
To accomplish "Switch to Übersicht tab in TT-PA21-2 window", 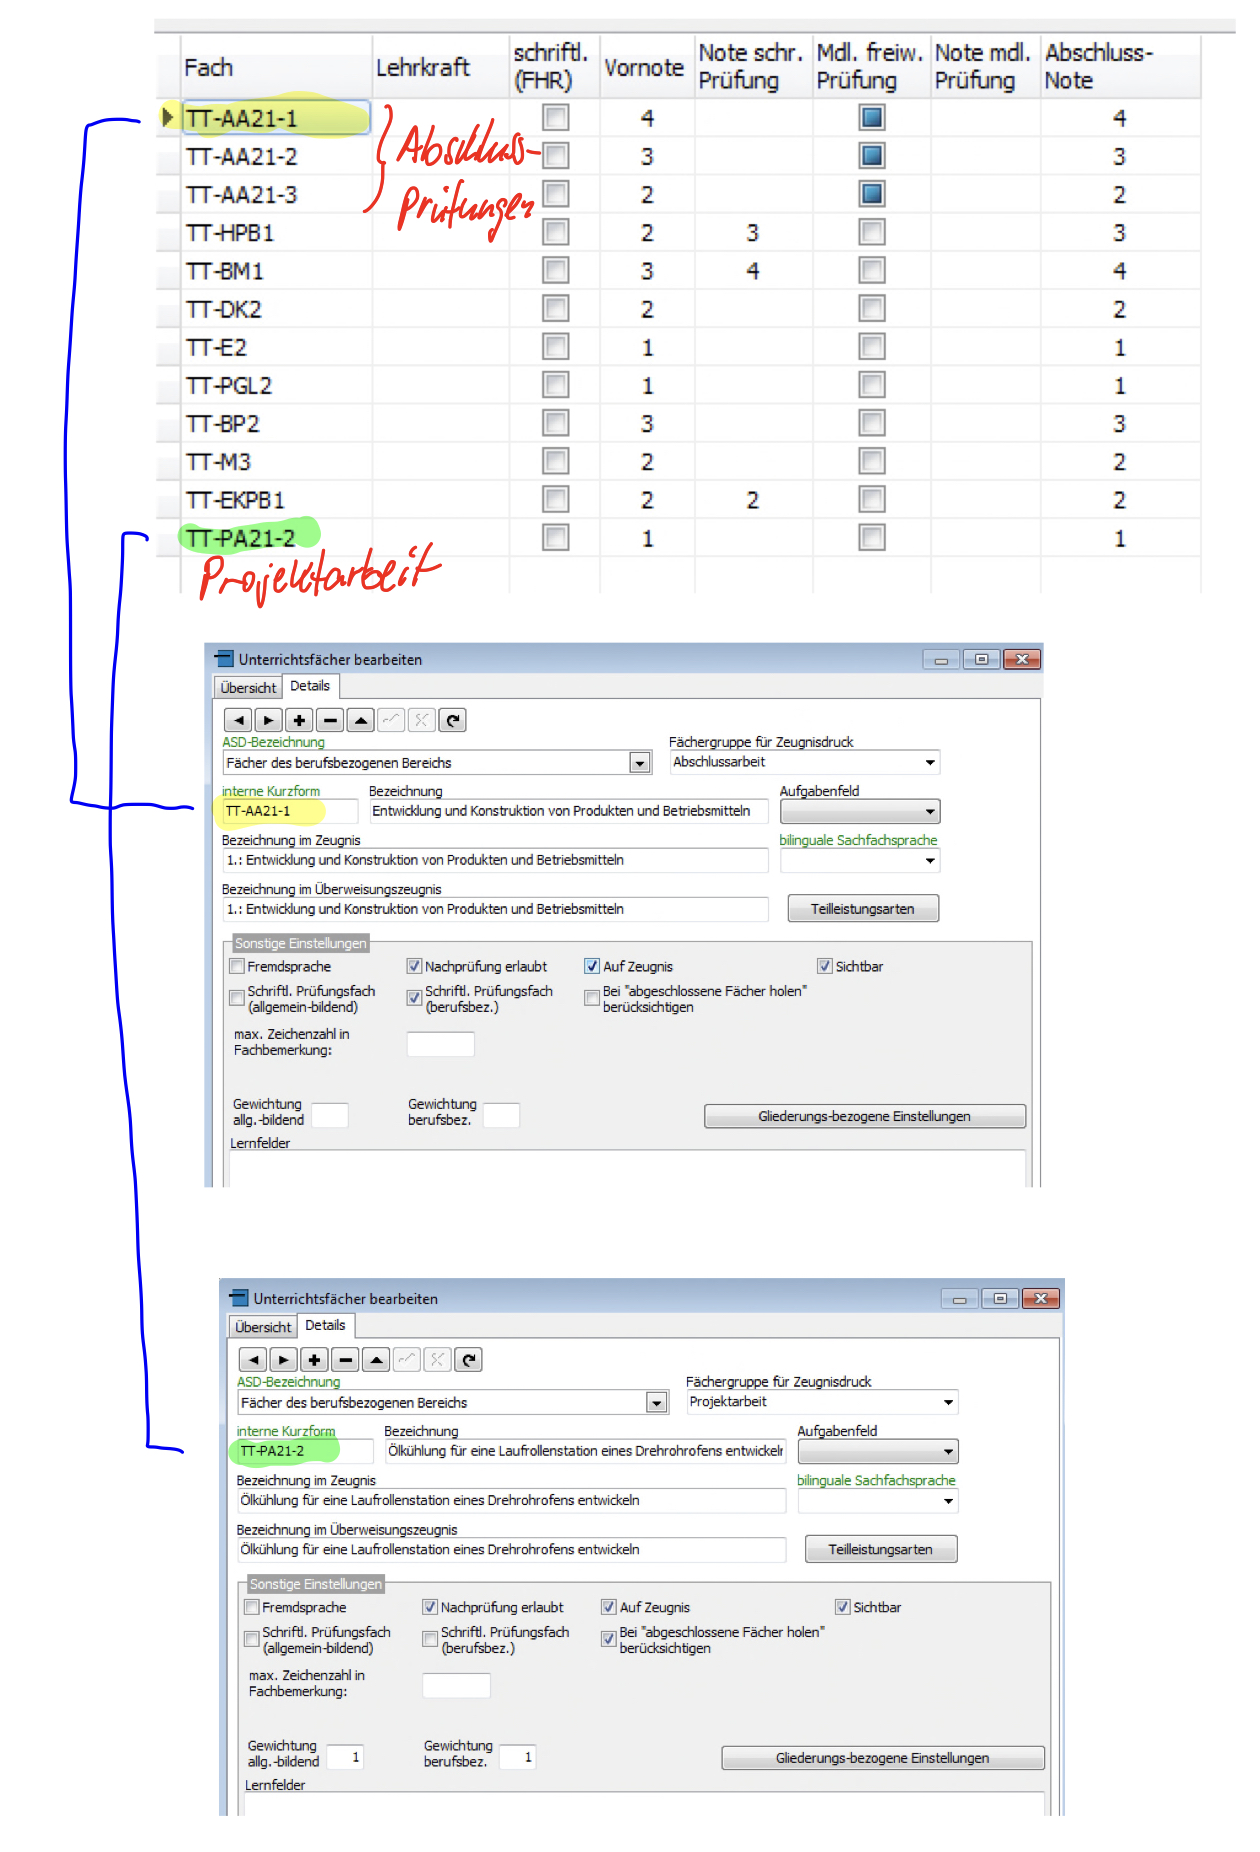I will click(263, 1327).
